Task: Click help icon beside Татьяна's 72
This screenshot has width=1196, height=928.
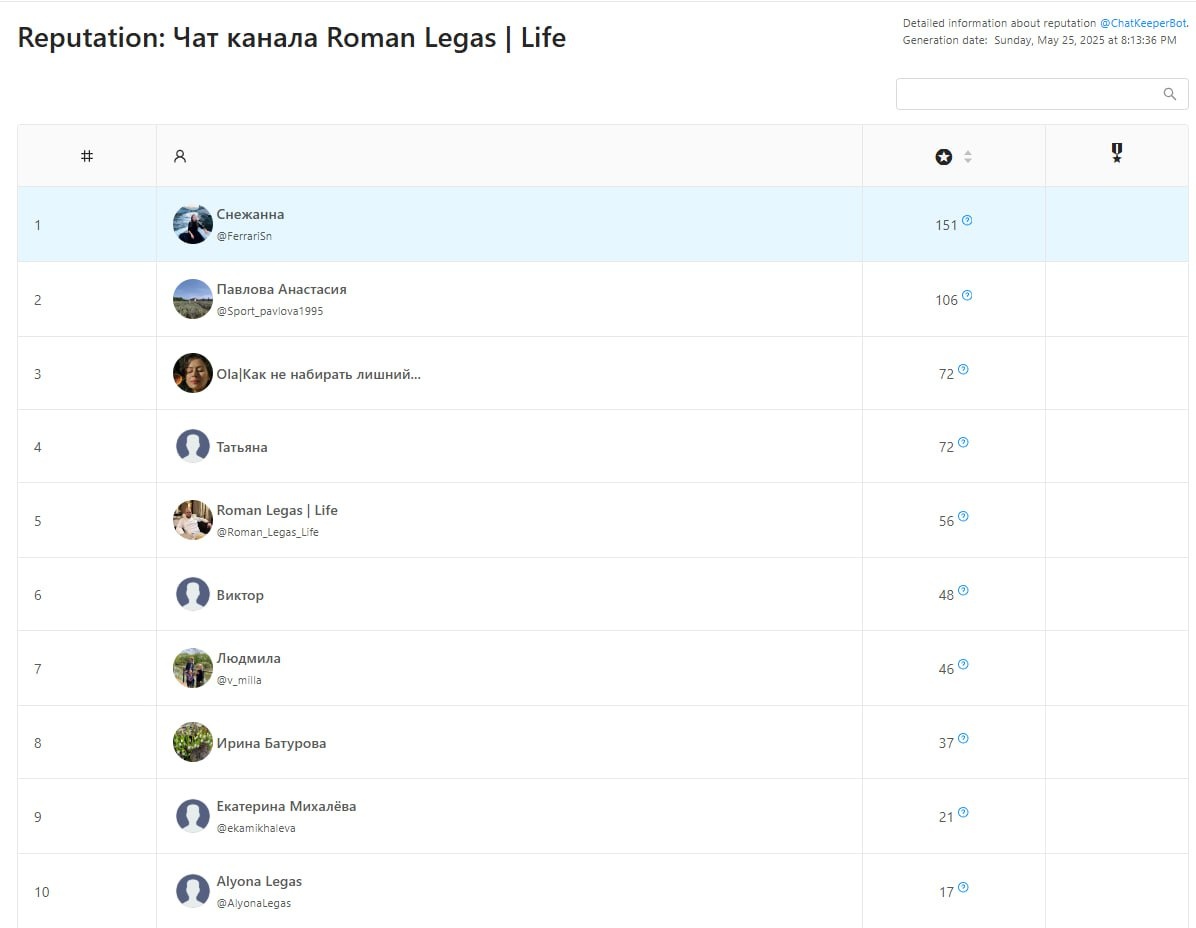Action: point(963,442)
